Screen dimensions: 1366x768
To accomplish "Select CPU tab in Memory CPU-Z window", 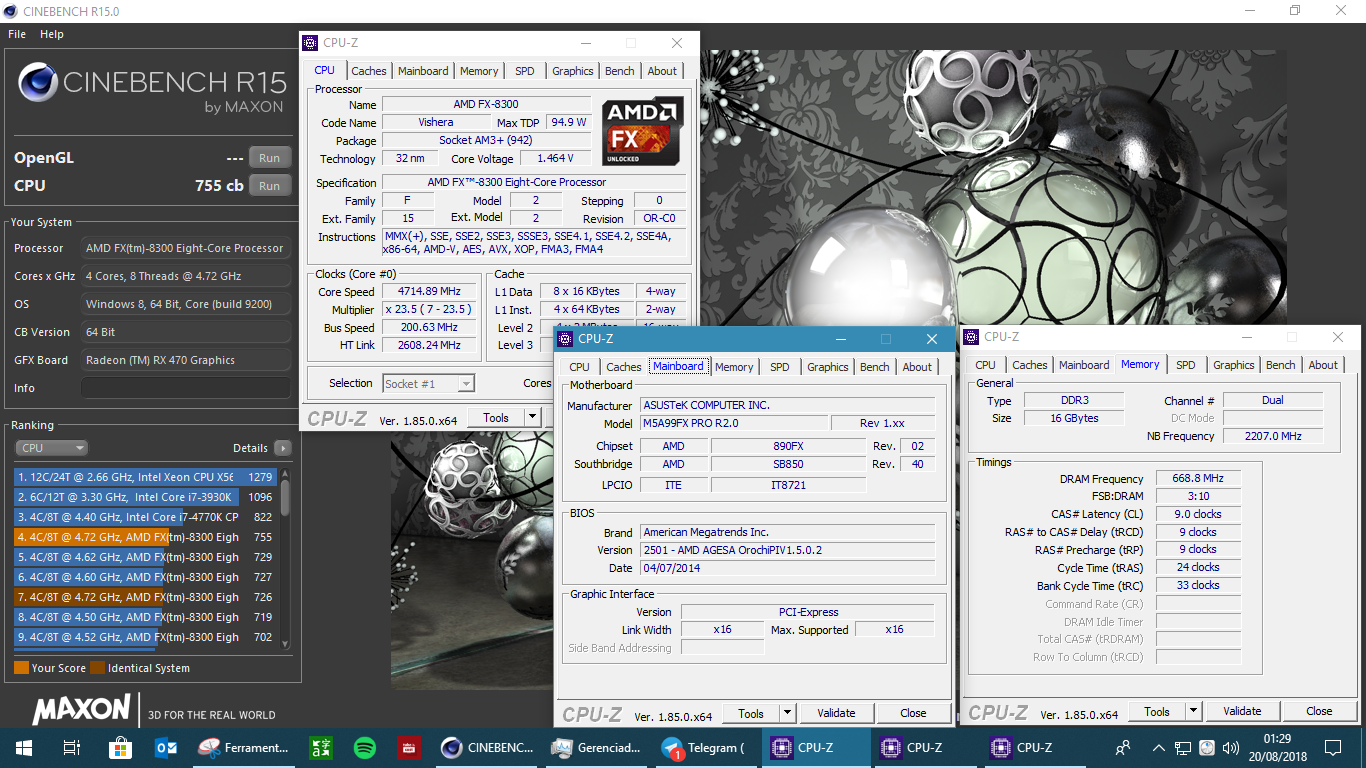I will click(985, 365).
